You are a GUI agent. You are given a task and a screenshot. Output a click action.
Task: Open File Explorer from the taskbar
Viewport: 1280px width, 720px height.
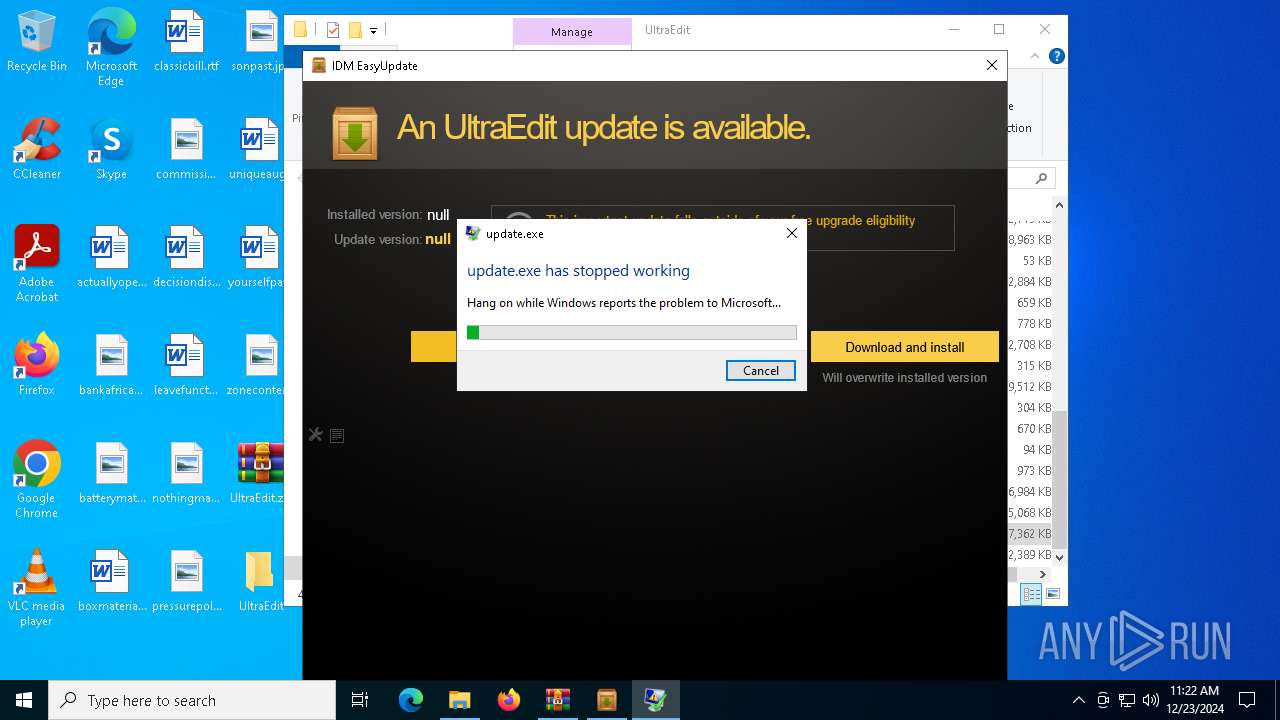coord(459,700)
